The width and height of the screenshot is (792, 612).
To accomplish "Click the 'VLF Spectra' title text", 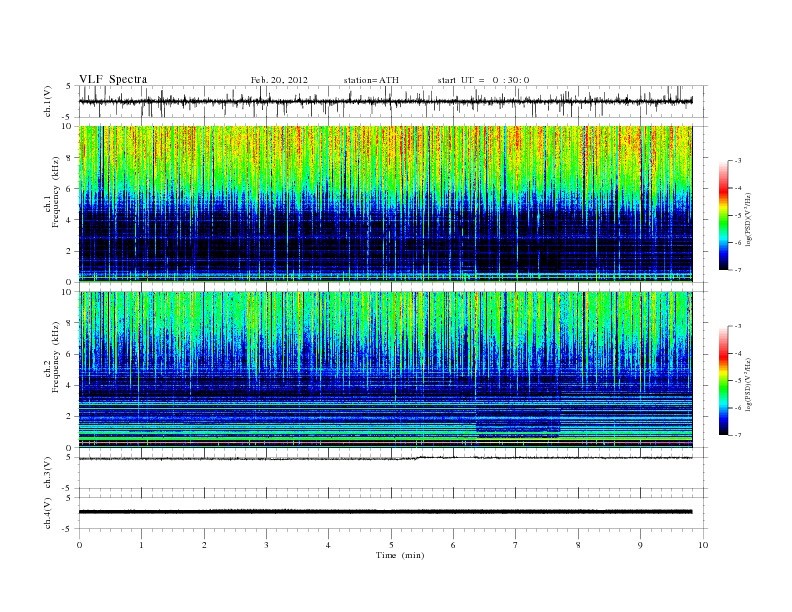I will 113,79.
